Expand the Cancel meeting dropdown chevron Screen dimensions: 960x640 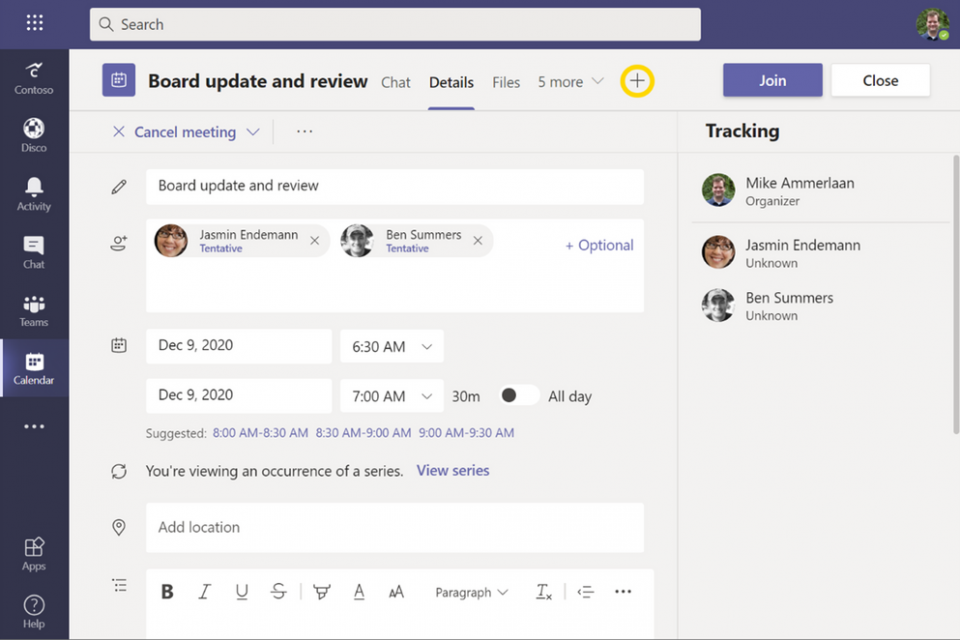click(x=253, y=131)
